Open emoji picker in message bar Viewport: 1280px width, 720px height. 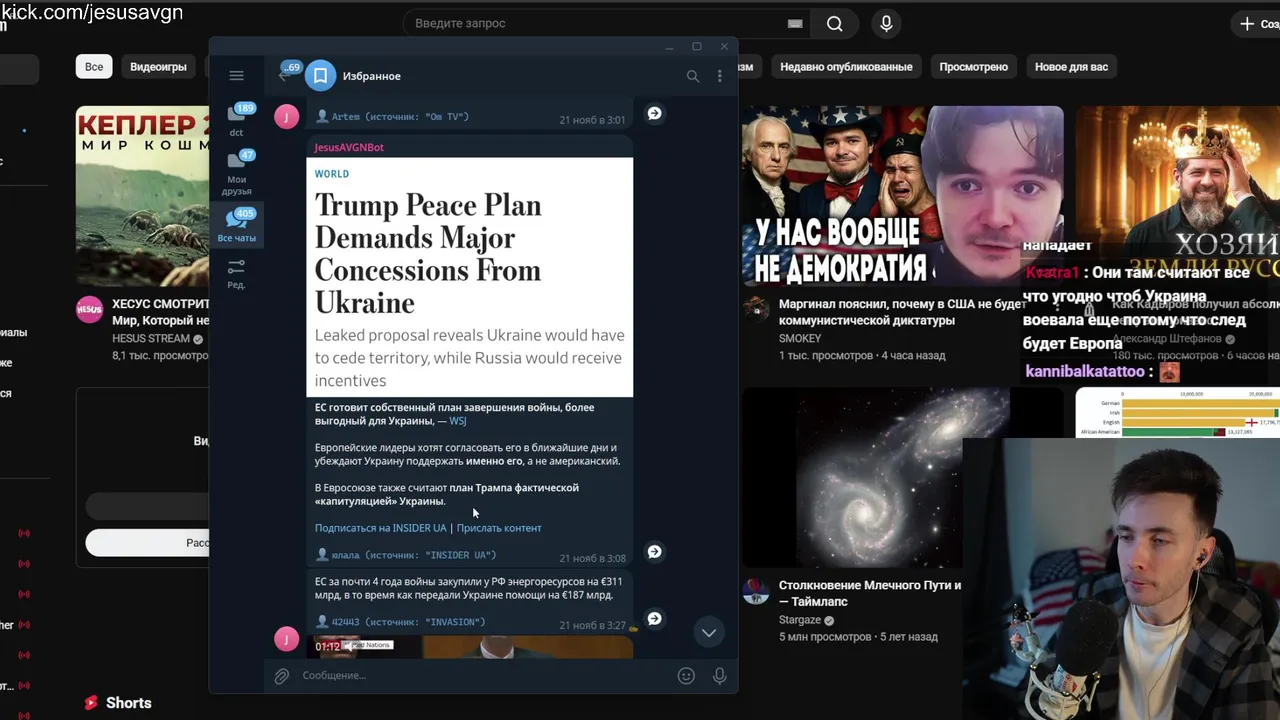[x=686, y=676]
